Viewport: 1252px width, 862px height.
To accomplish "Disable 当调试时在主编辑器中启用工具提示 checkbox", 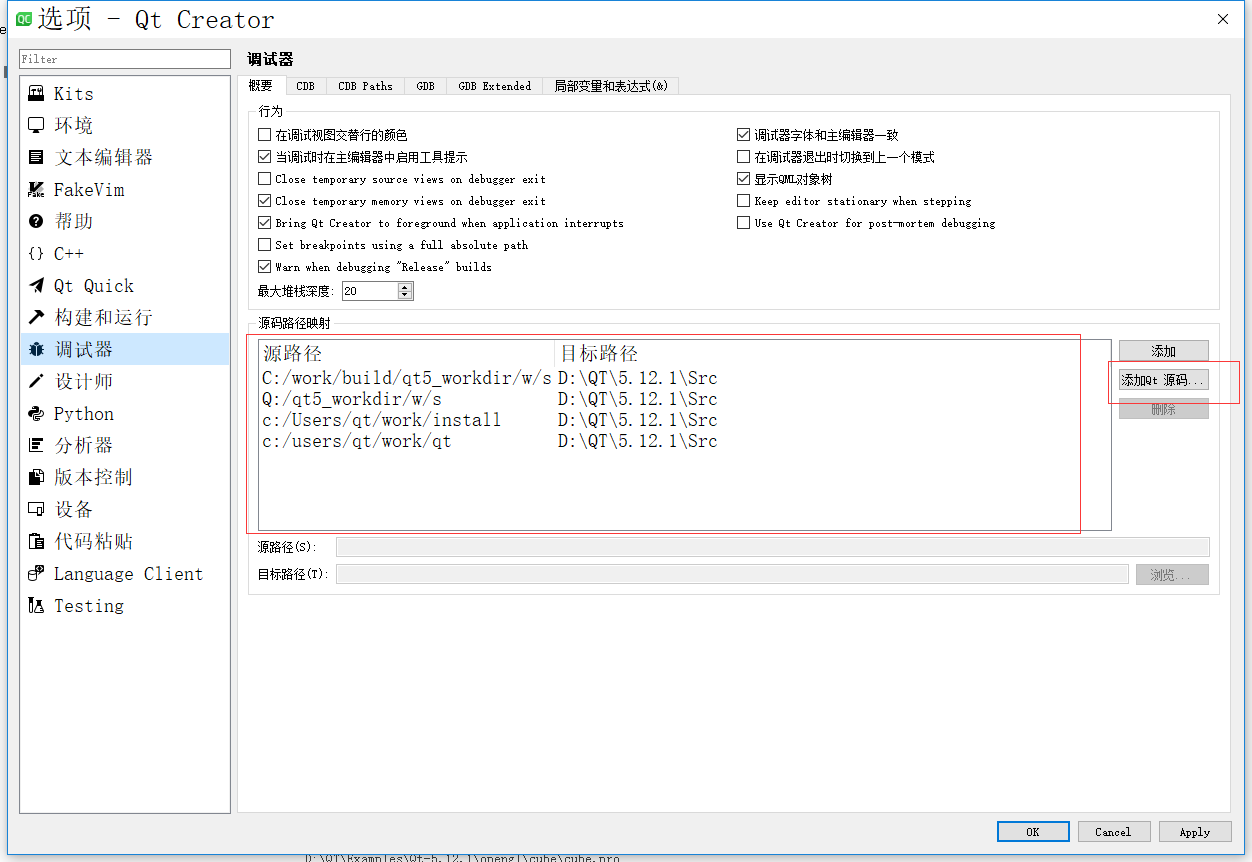I will coord(265,157).
